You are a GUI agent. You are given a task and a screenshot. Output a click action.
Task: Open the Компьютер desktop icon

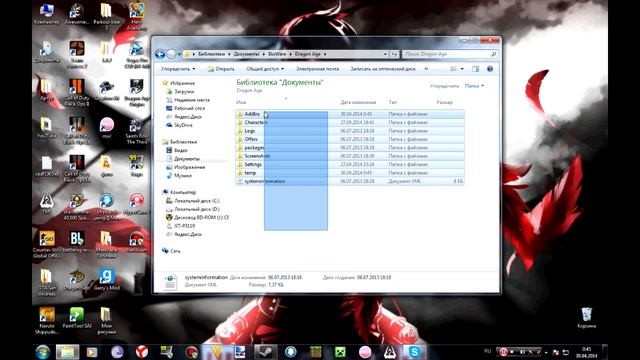click(x=47, y=14)
